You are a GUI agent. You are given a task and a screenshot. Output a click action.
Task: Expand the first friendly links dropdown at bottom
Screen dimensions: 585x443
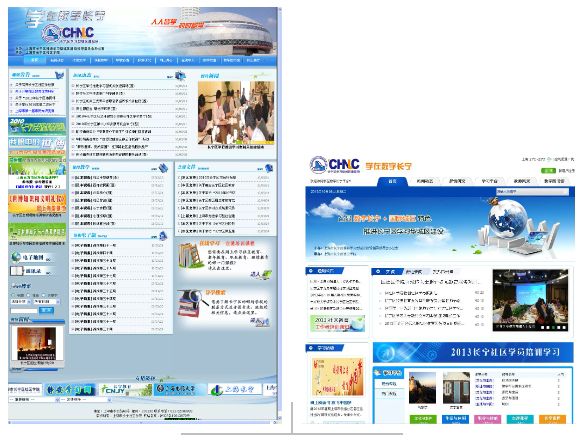click(x=34, y=399)
